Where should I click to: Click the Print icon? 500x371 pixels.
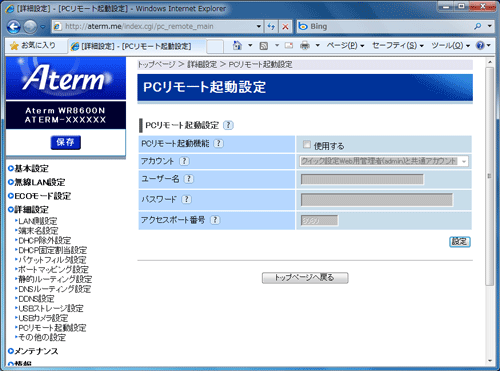pos(305,46)
